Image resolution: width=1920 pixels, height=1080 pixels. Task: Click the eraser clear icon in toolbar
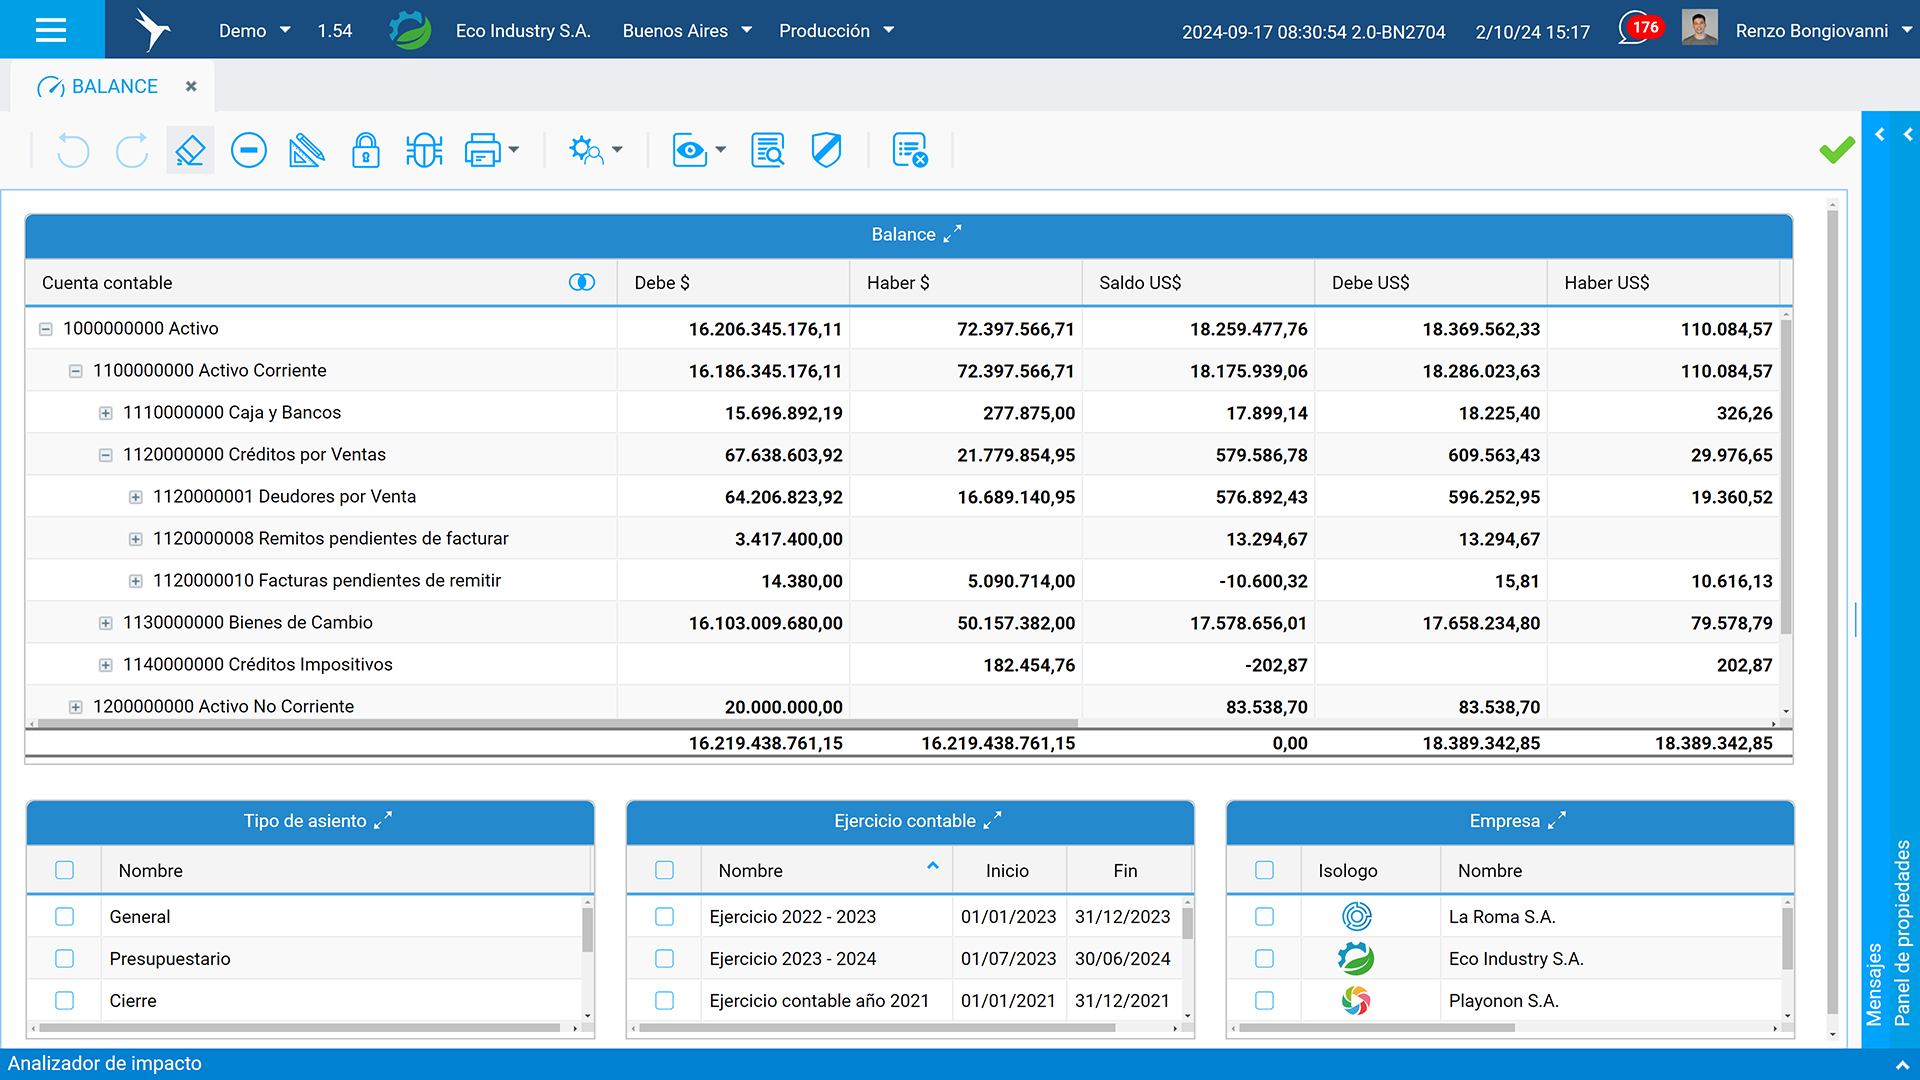[190, 151]
